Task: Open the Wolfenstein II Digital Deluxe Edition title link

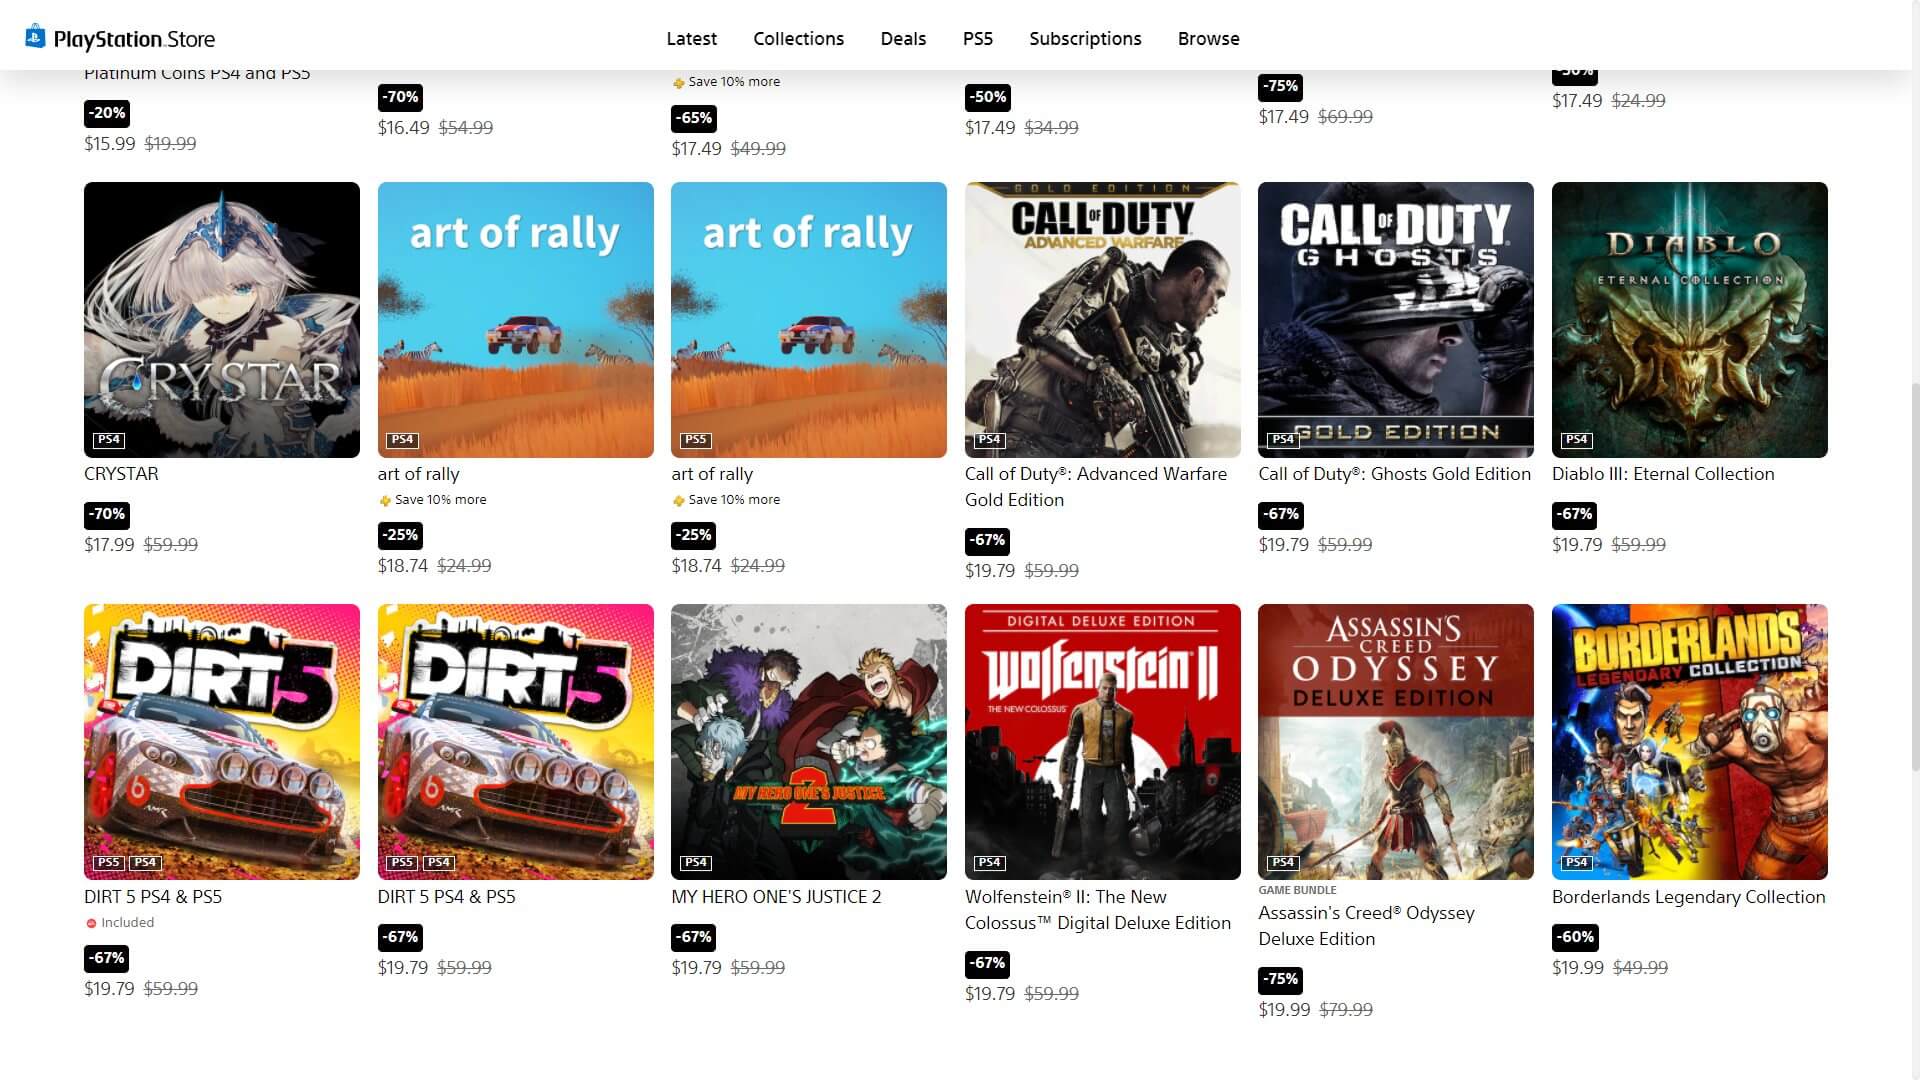Action: pos(1098,910)
